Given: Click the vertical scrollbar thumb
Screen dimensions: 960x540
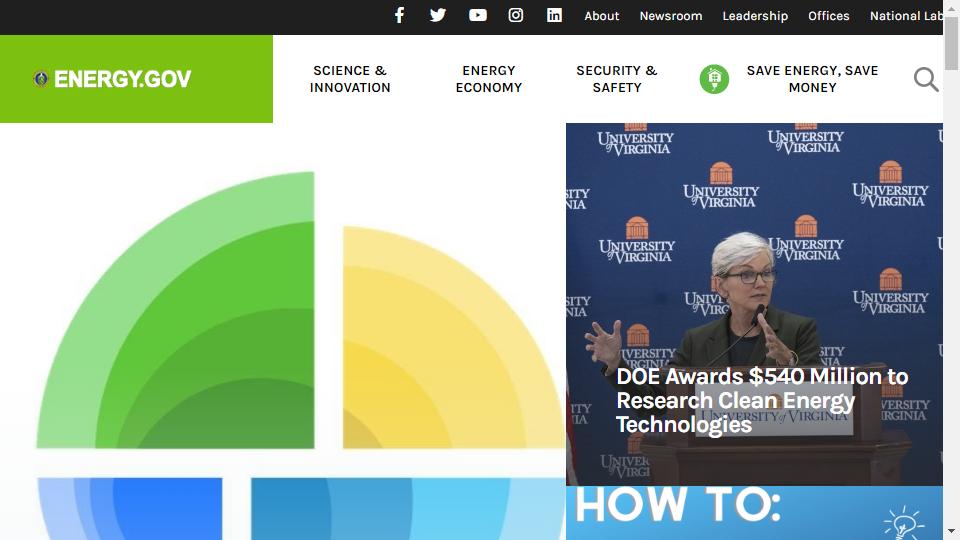Looking at the screenshot, I should tap(951, 43).
